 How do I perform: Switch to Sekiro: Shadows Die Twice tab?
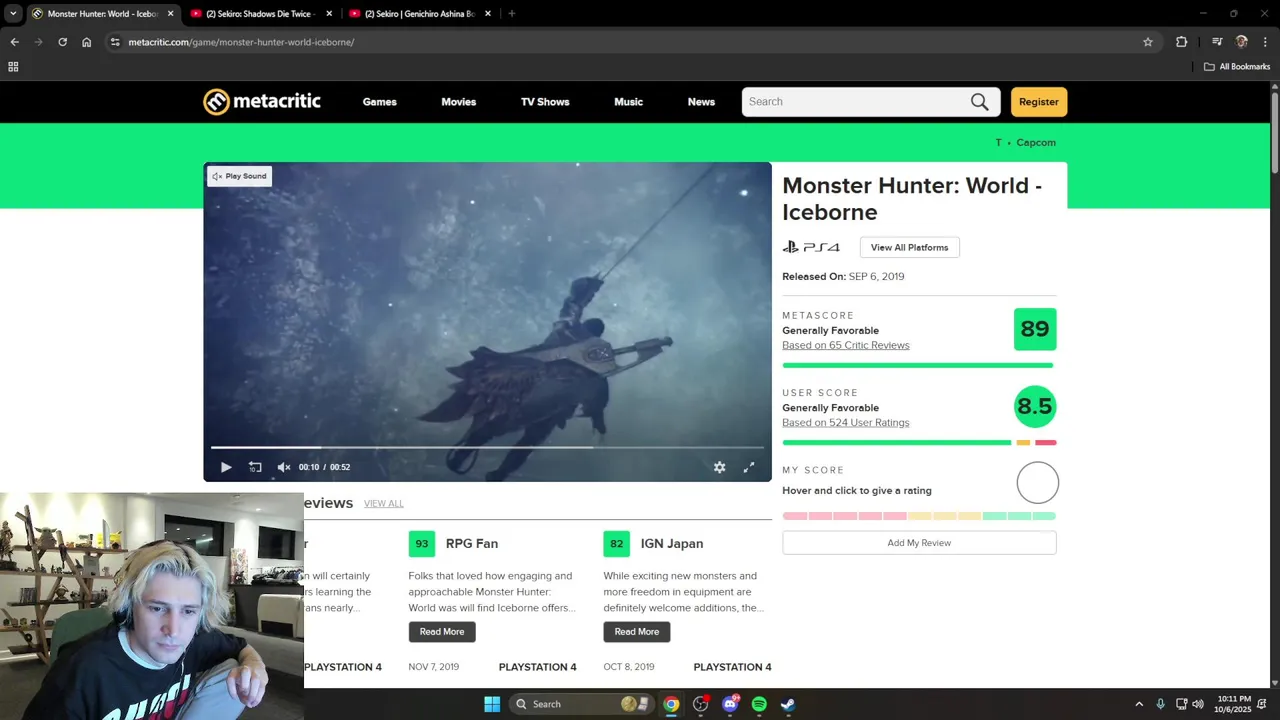[x=261, y=14]
